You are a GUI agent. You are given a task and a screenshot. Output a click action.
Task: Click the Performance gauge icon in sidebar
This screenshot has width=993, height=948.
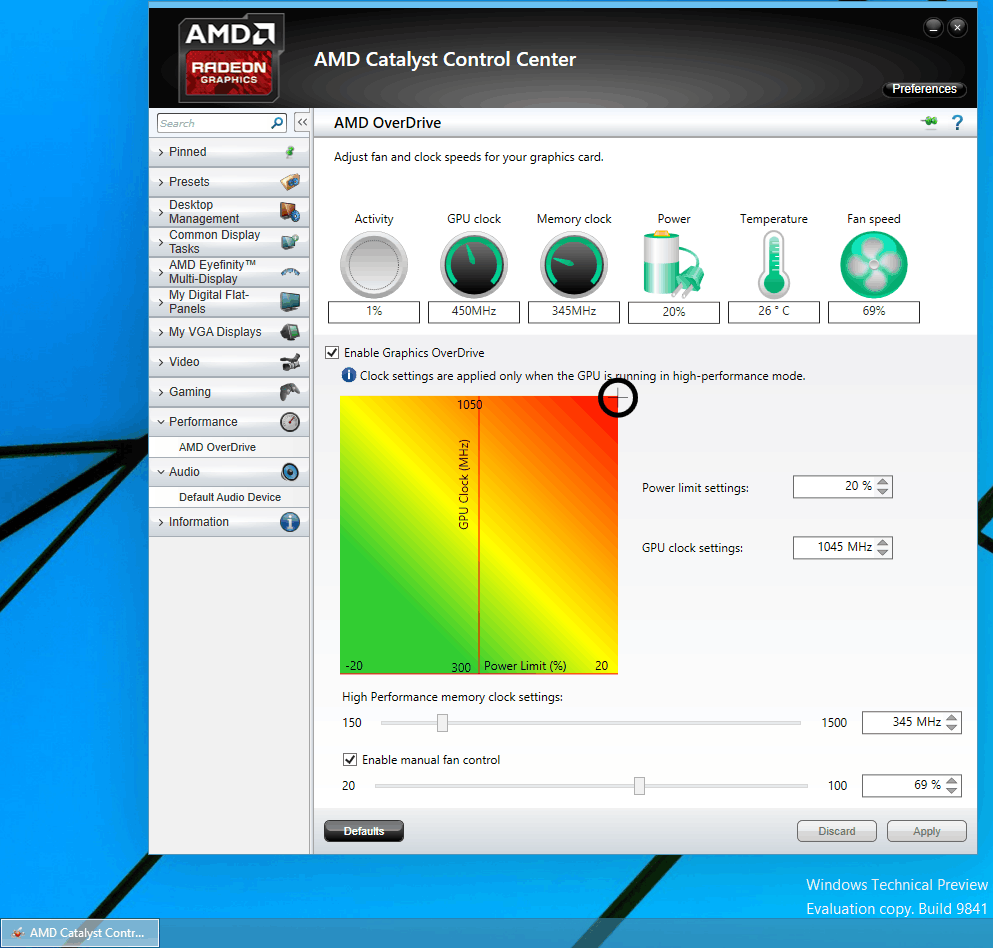[290, 422]
